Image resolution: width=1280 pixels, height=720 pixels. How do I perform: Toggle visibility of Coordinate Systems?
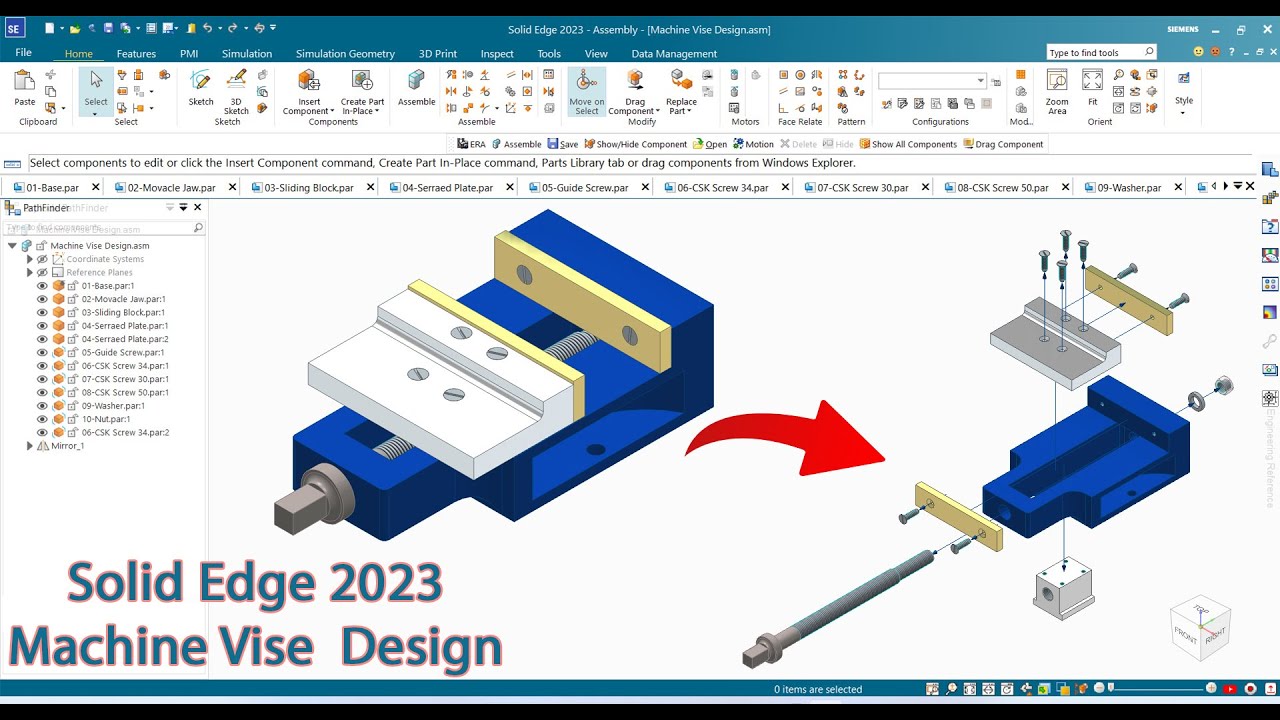pos(42,259)
